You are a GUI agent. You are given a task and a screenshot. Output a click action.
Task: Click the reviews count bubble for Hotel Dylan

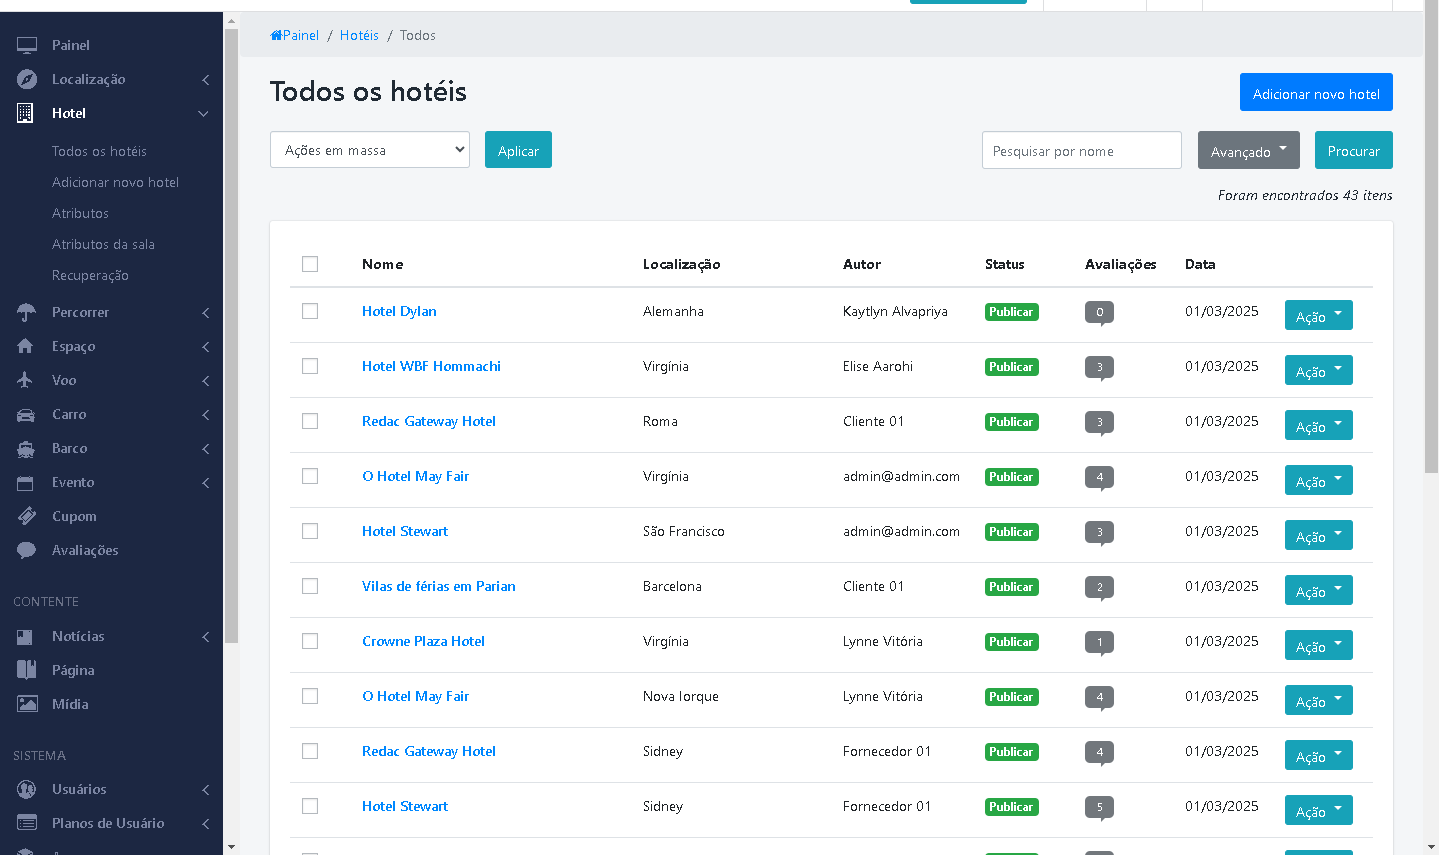(x=1099, y=312)
